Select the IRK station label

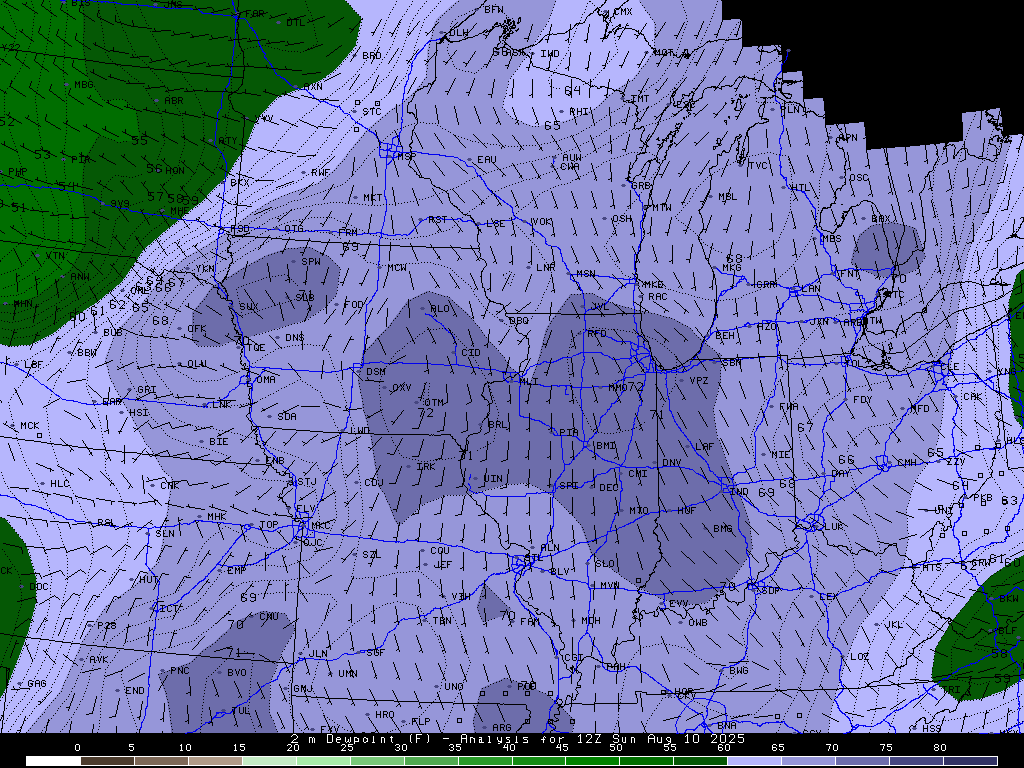[x=426, y=466]
